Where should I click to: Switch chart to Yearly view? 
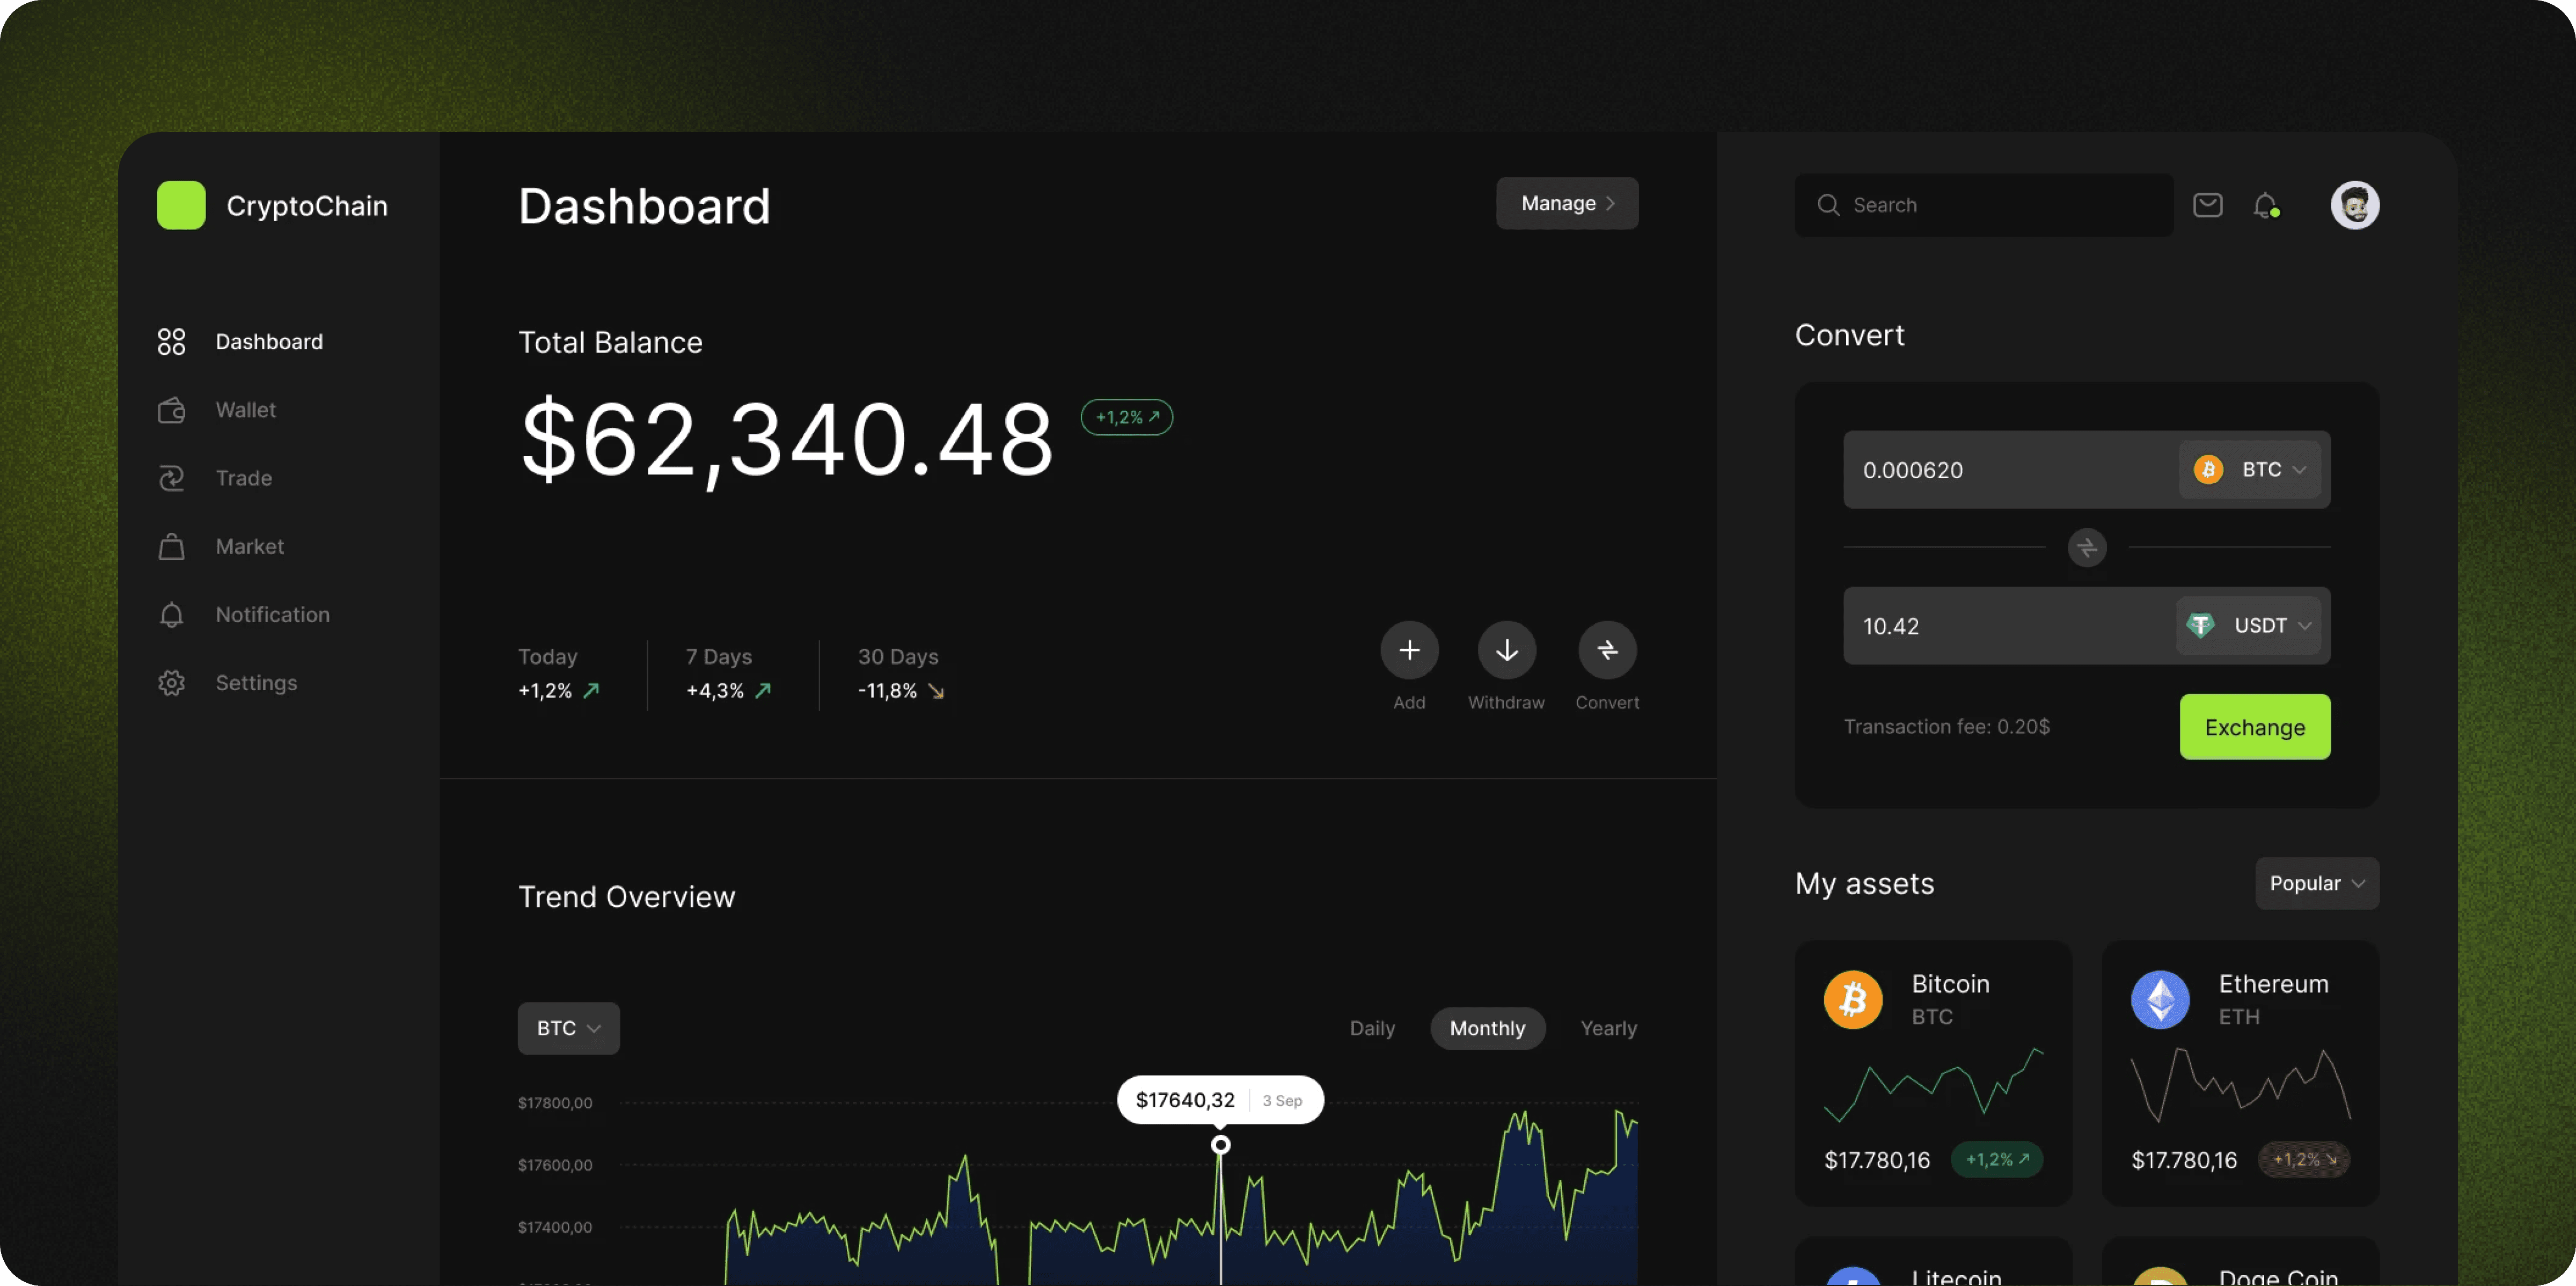(x=1607, y=1028)
